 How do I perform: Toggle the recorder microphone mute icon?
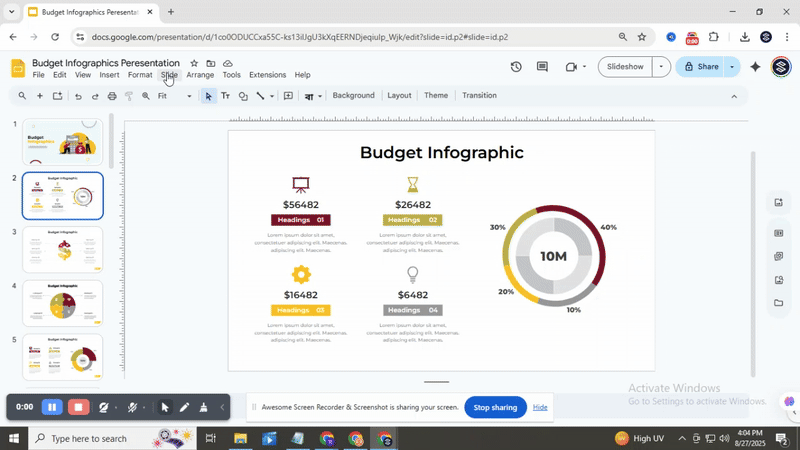[132, 407]
